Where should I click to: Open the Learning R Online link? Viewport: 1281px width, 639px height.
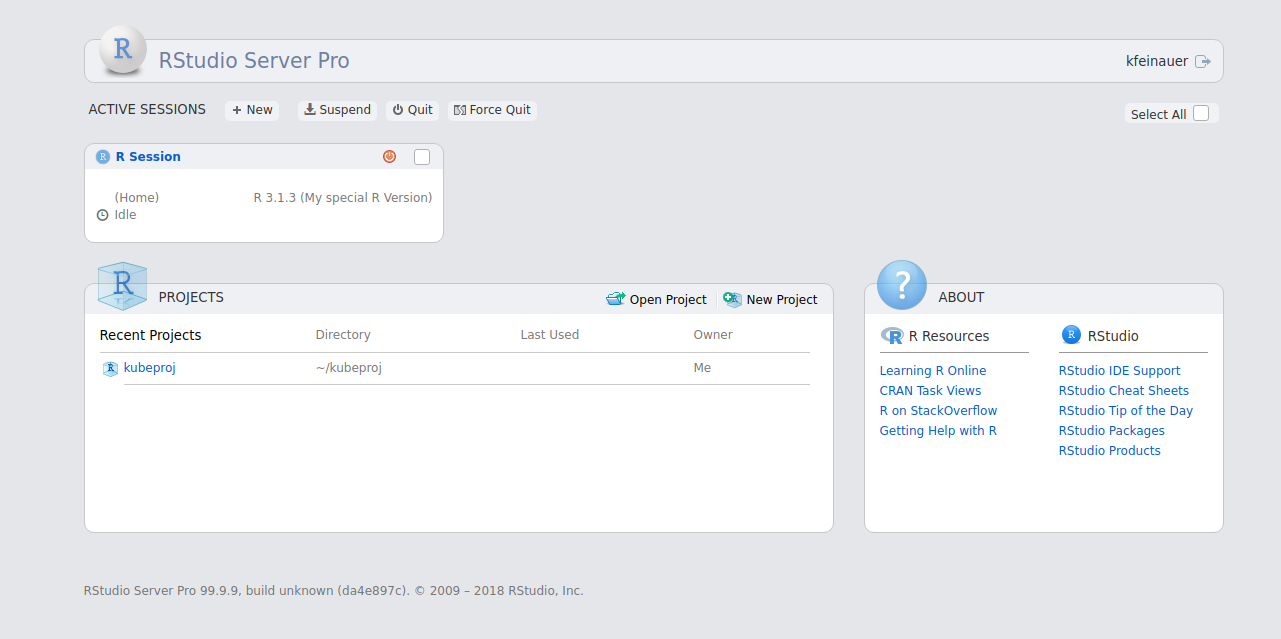coord(932,371)
